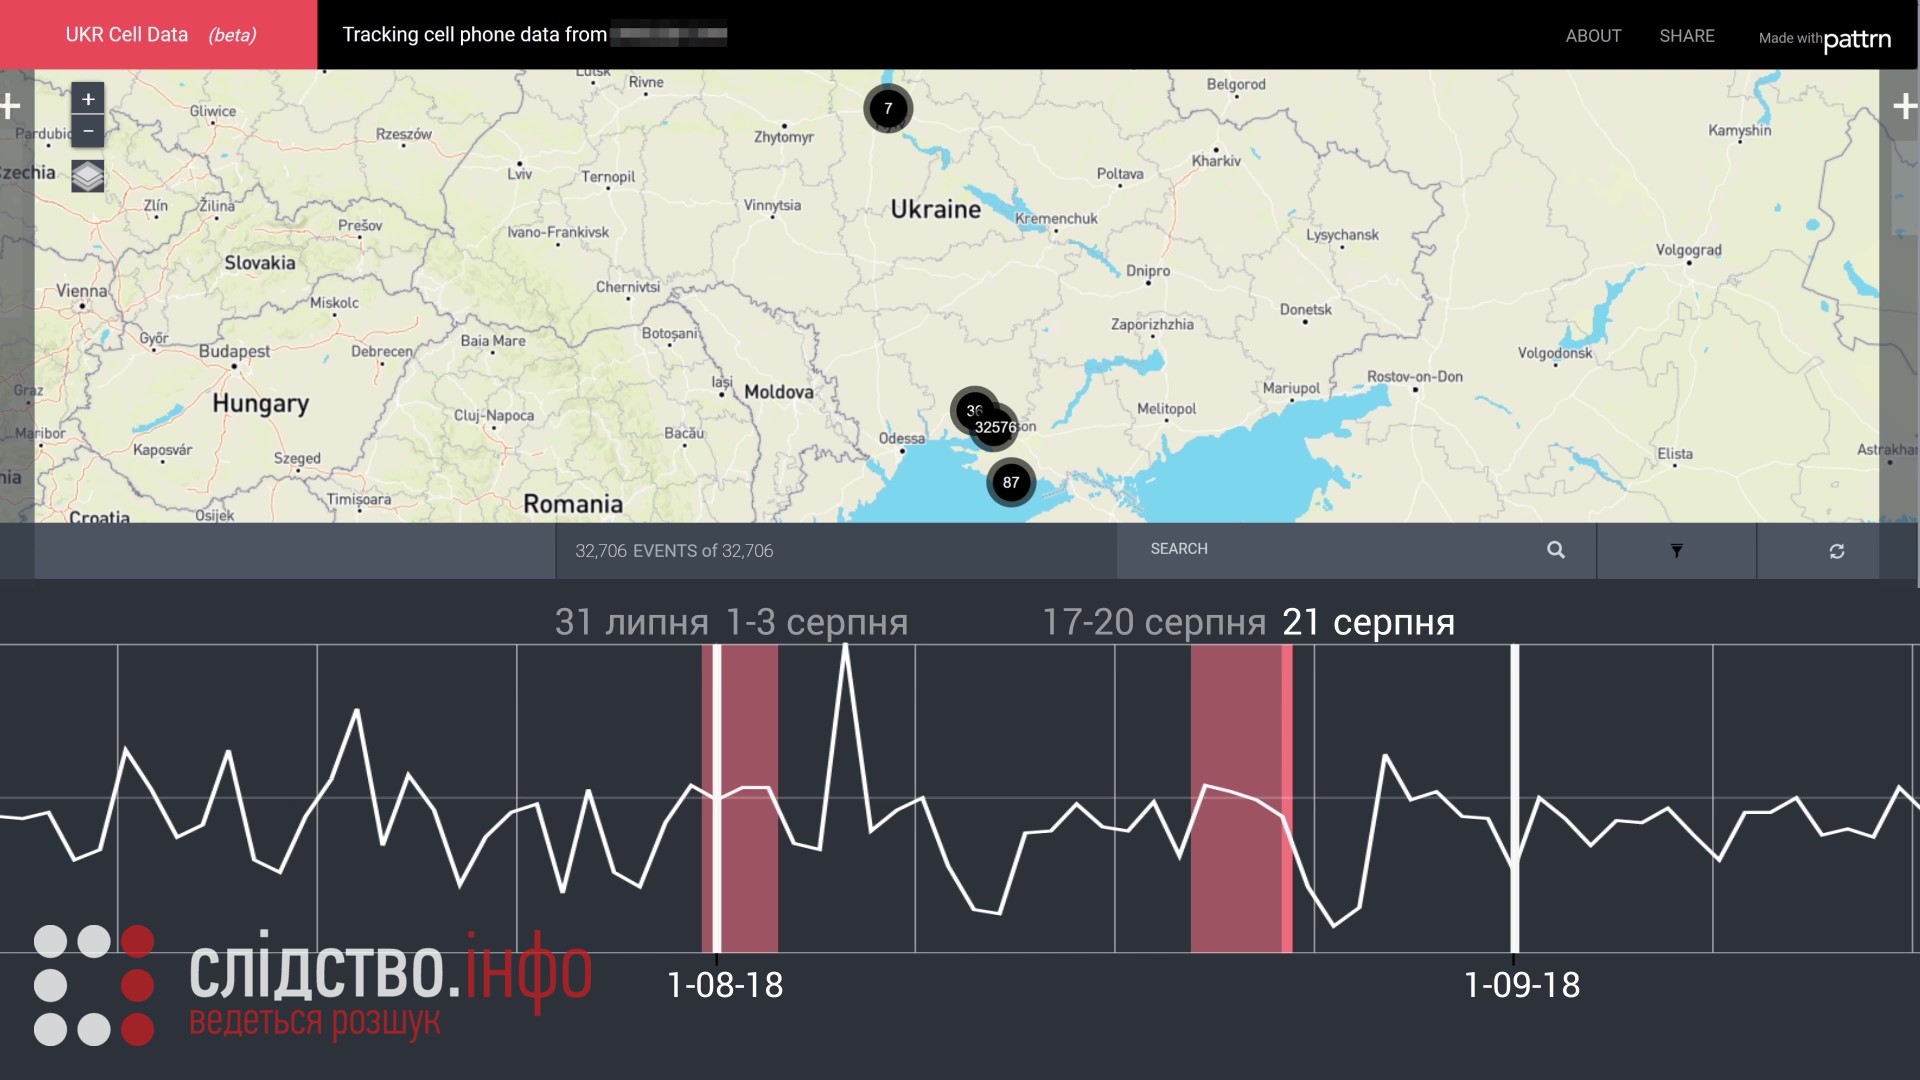
Task: Open the cluster marker labeled 7
Action: pos(888,108)
